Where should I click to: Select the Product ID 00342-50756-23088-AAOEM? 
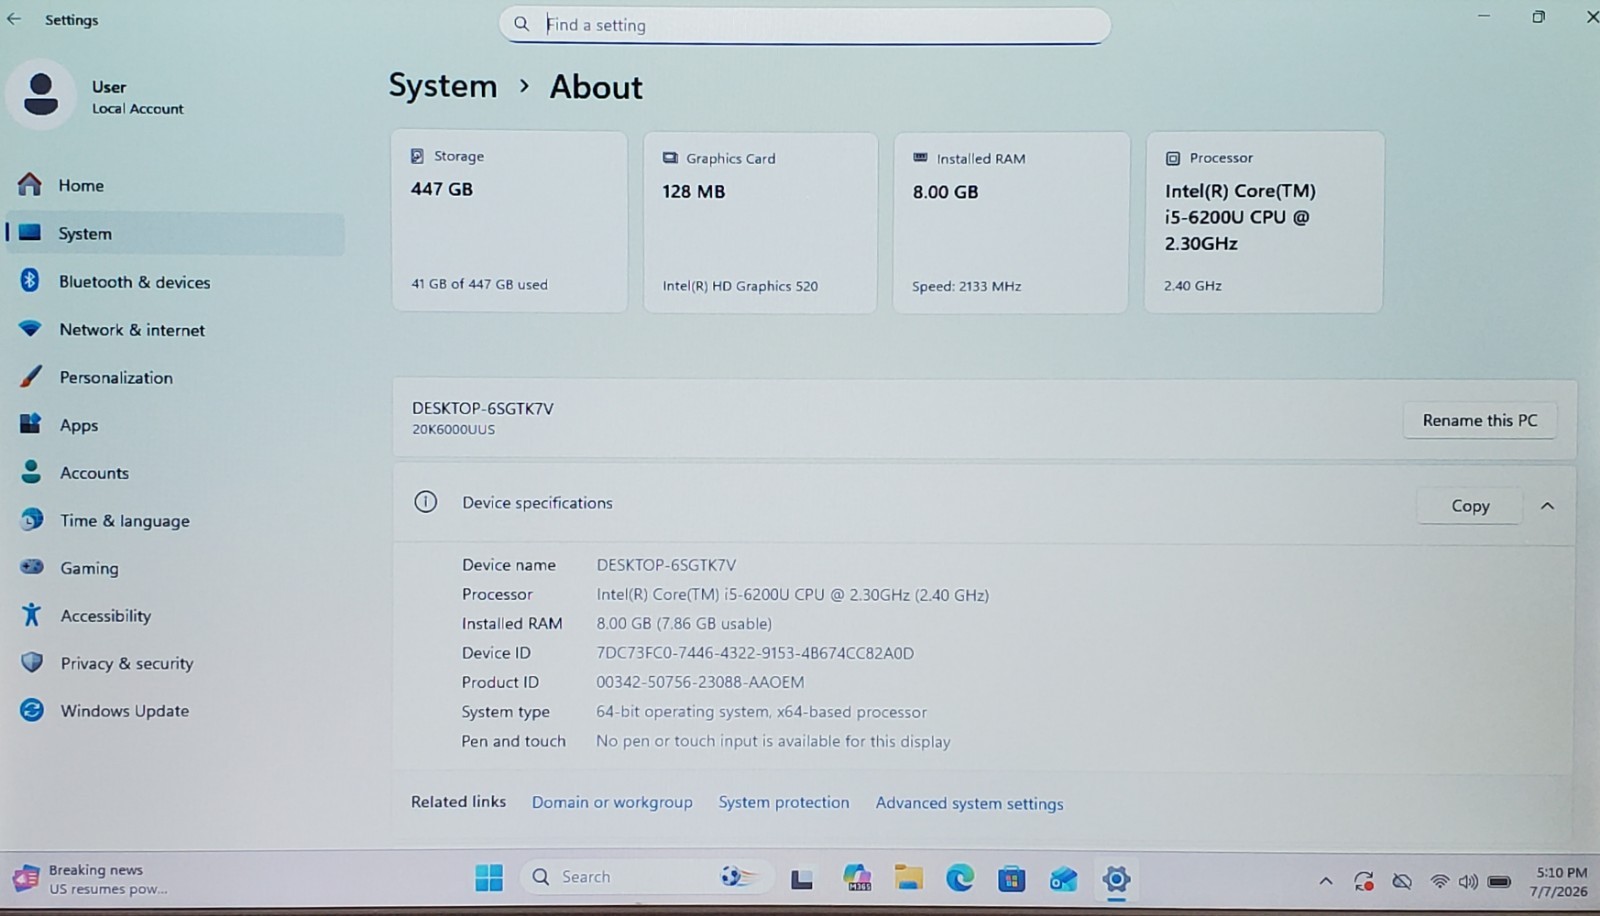tap(700, 682)
